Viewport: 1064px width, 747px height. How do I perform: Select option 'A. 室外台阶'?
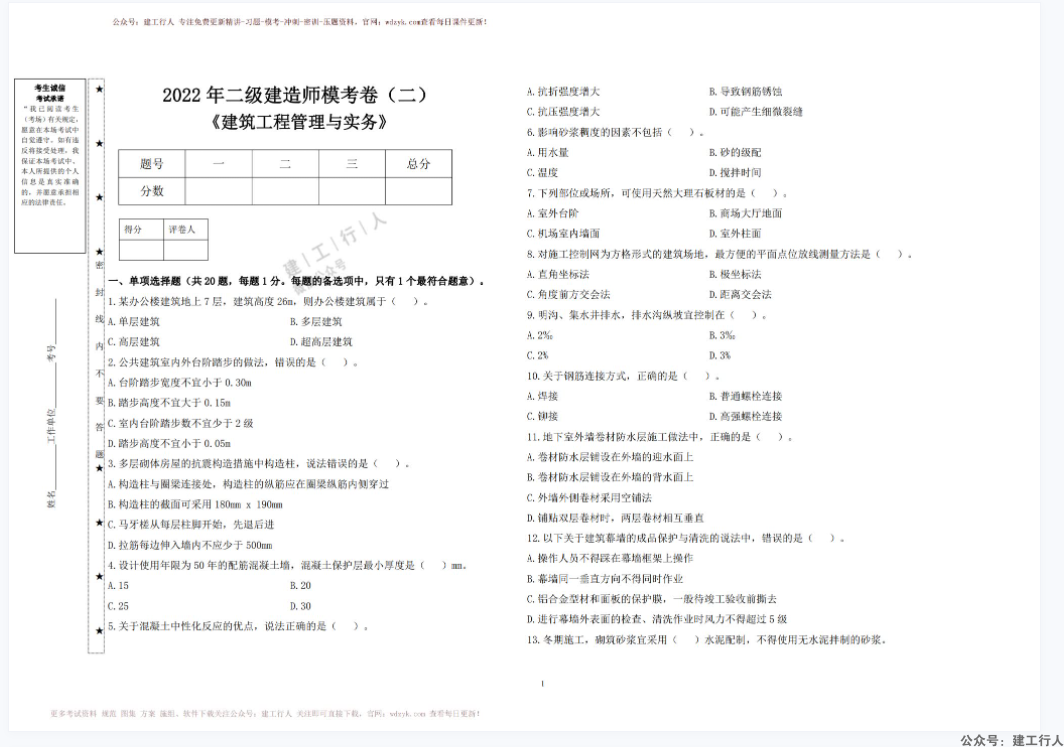point(553,214)
